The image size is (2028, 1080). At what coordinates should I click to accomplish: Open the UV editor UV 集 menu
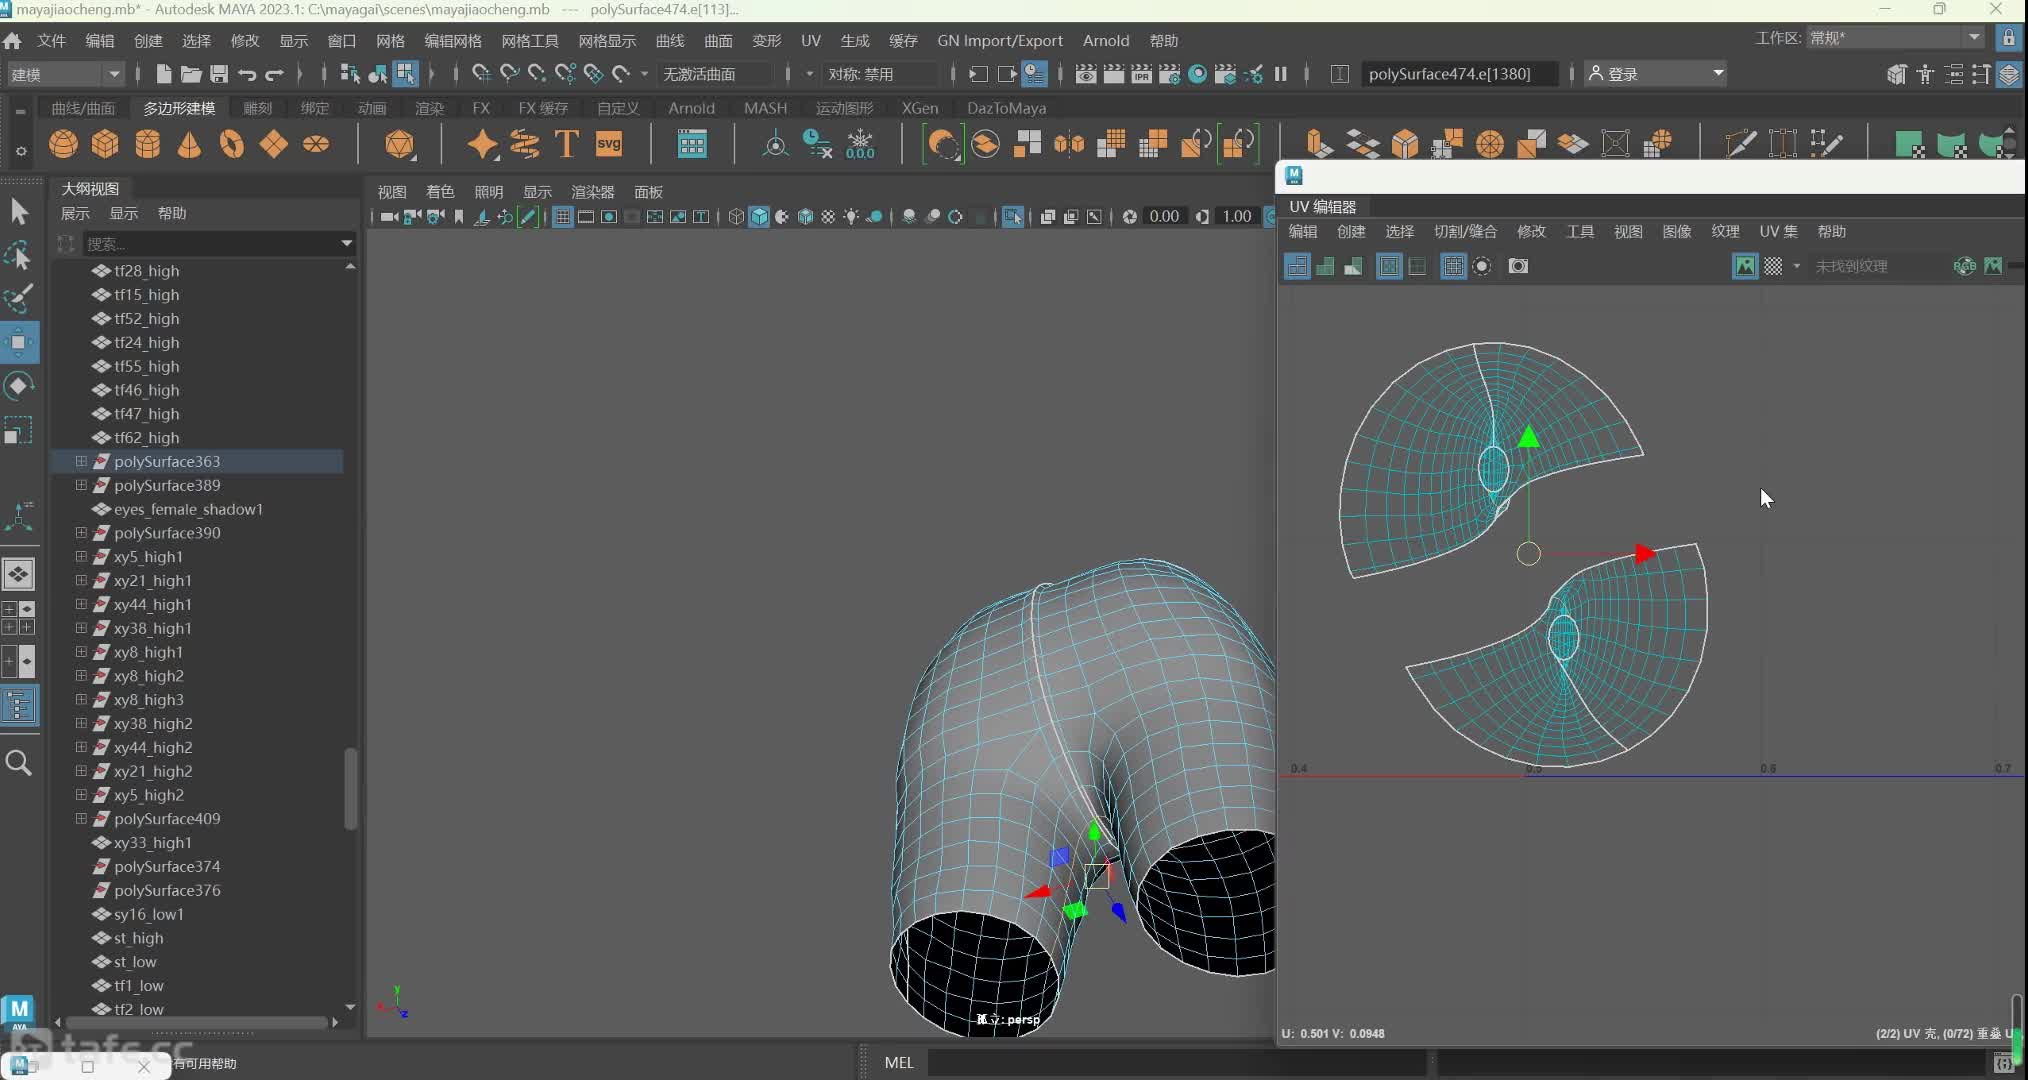click(1778, 232)
